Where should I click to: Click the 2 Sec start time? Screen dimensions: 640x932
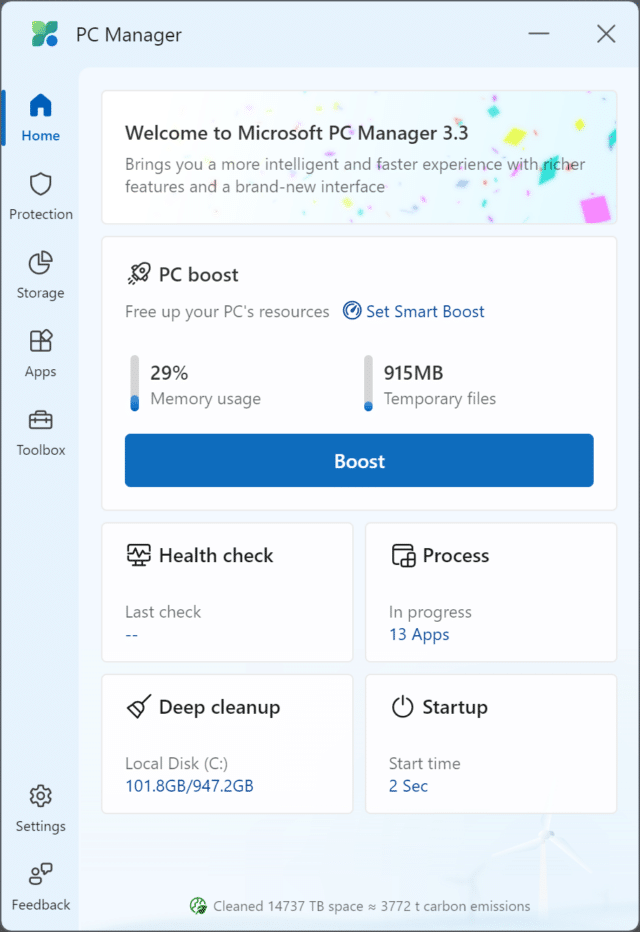click(408, 786)
